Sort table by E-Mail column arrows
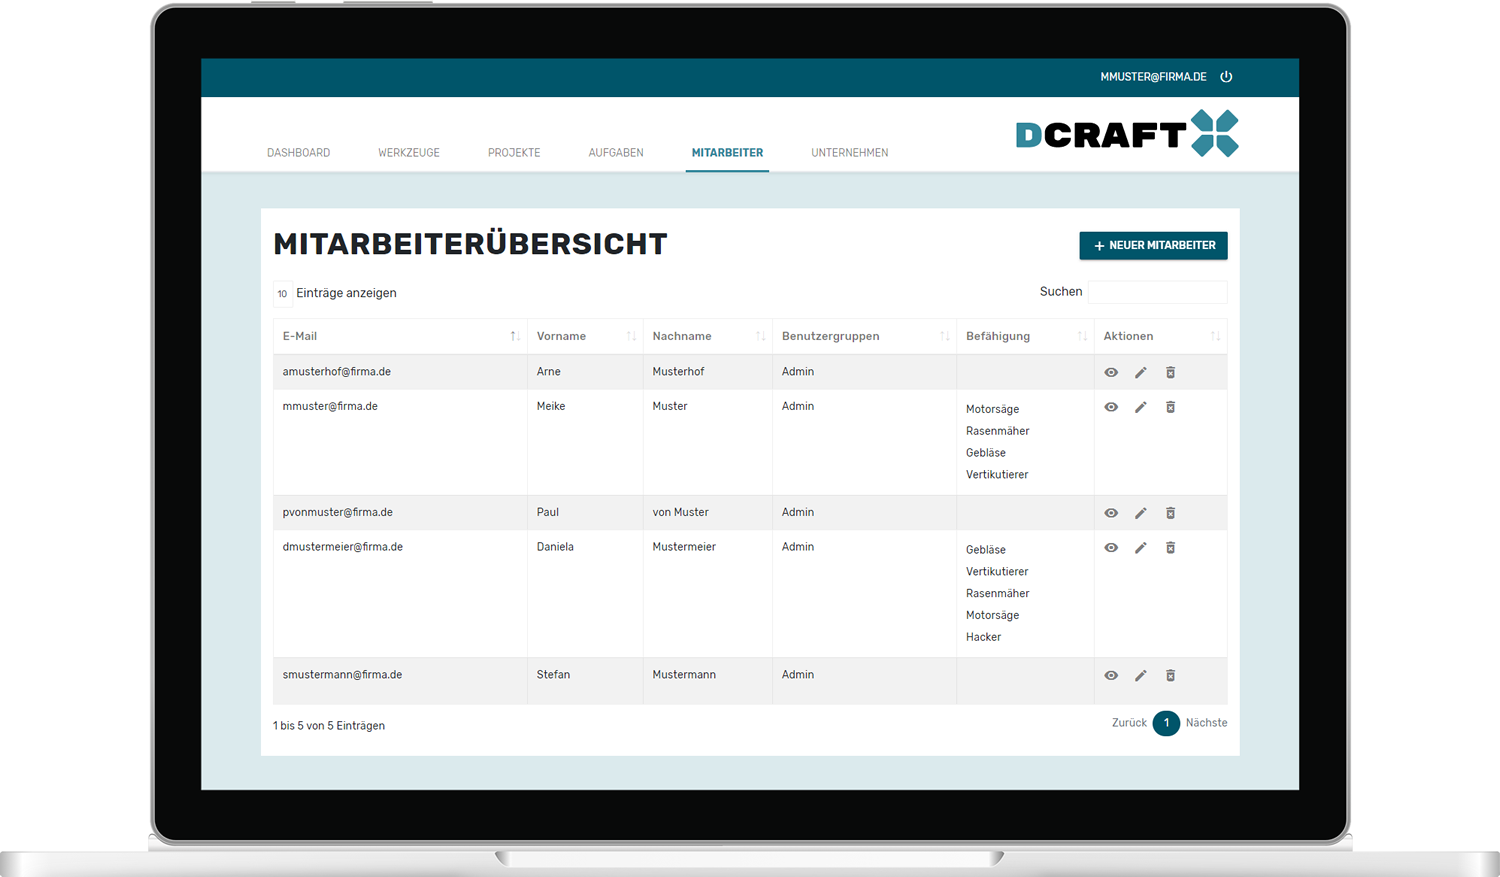The height and width of the screenshot is (877, 1500). [514, 337]
